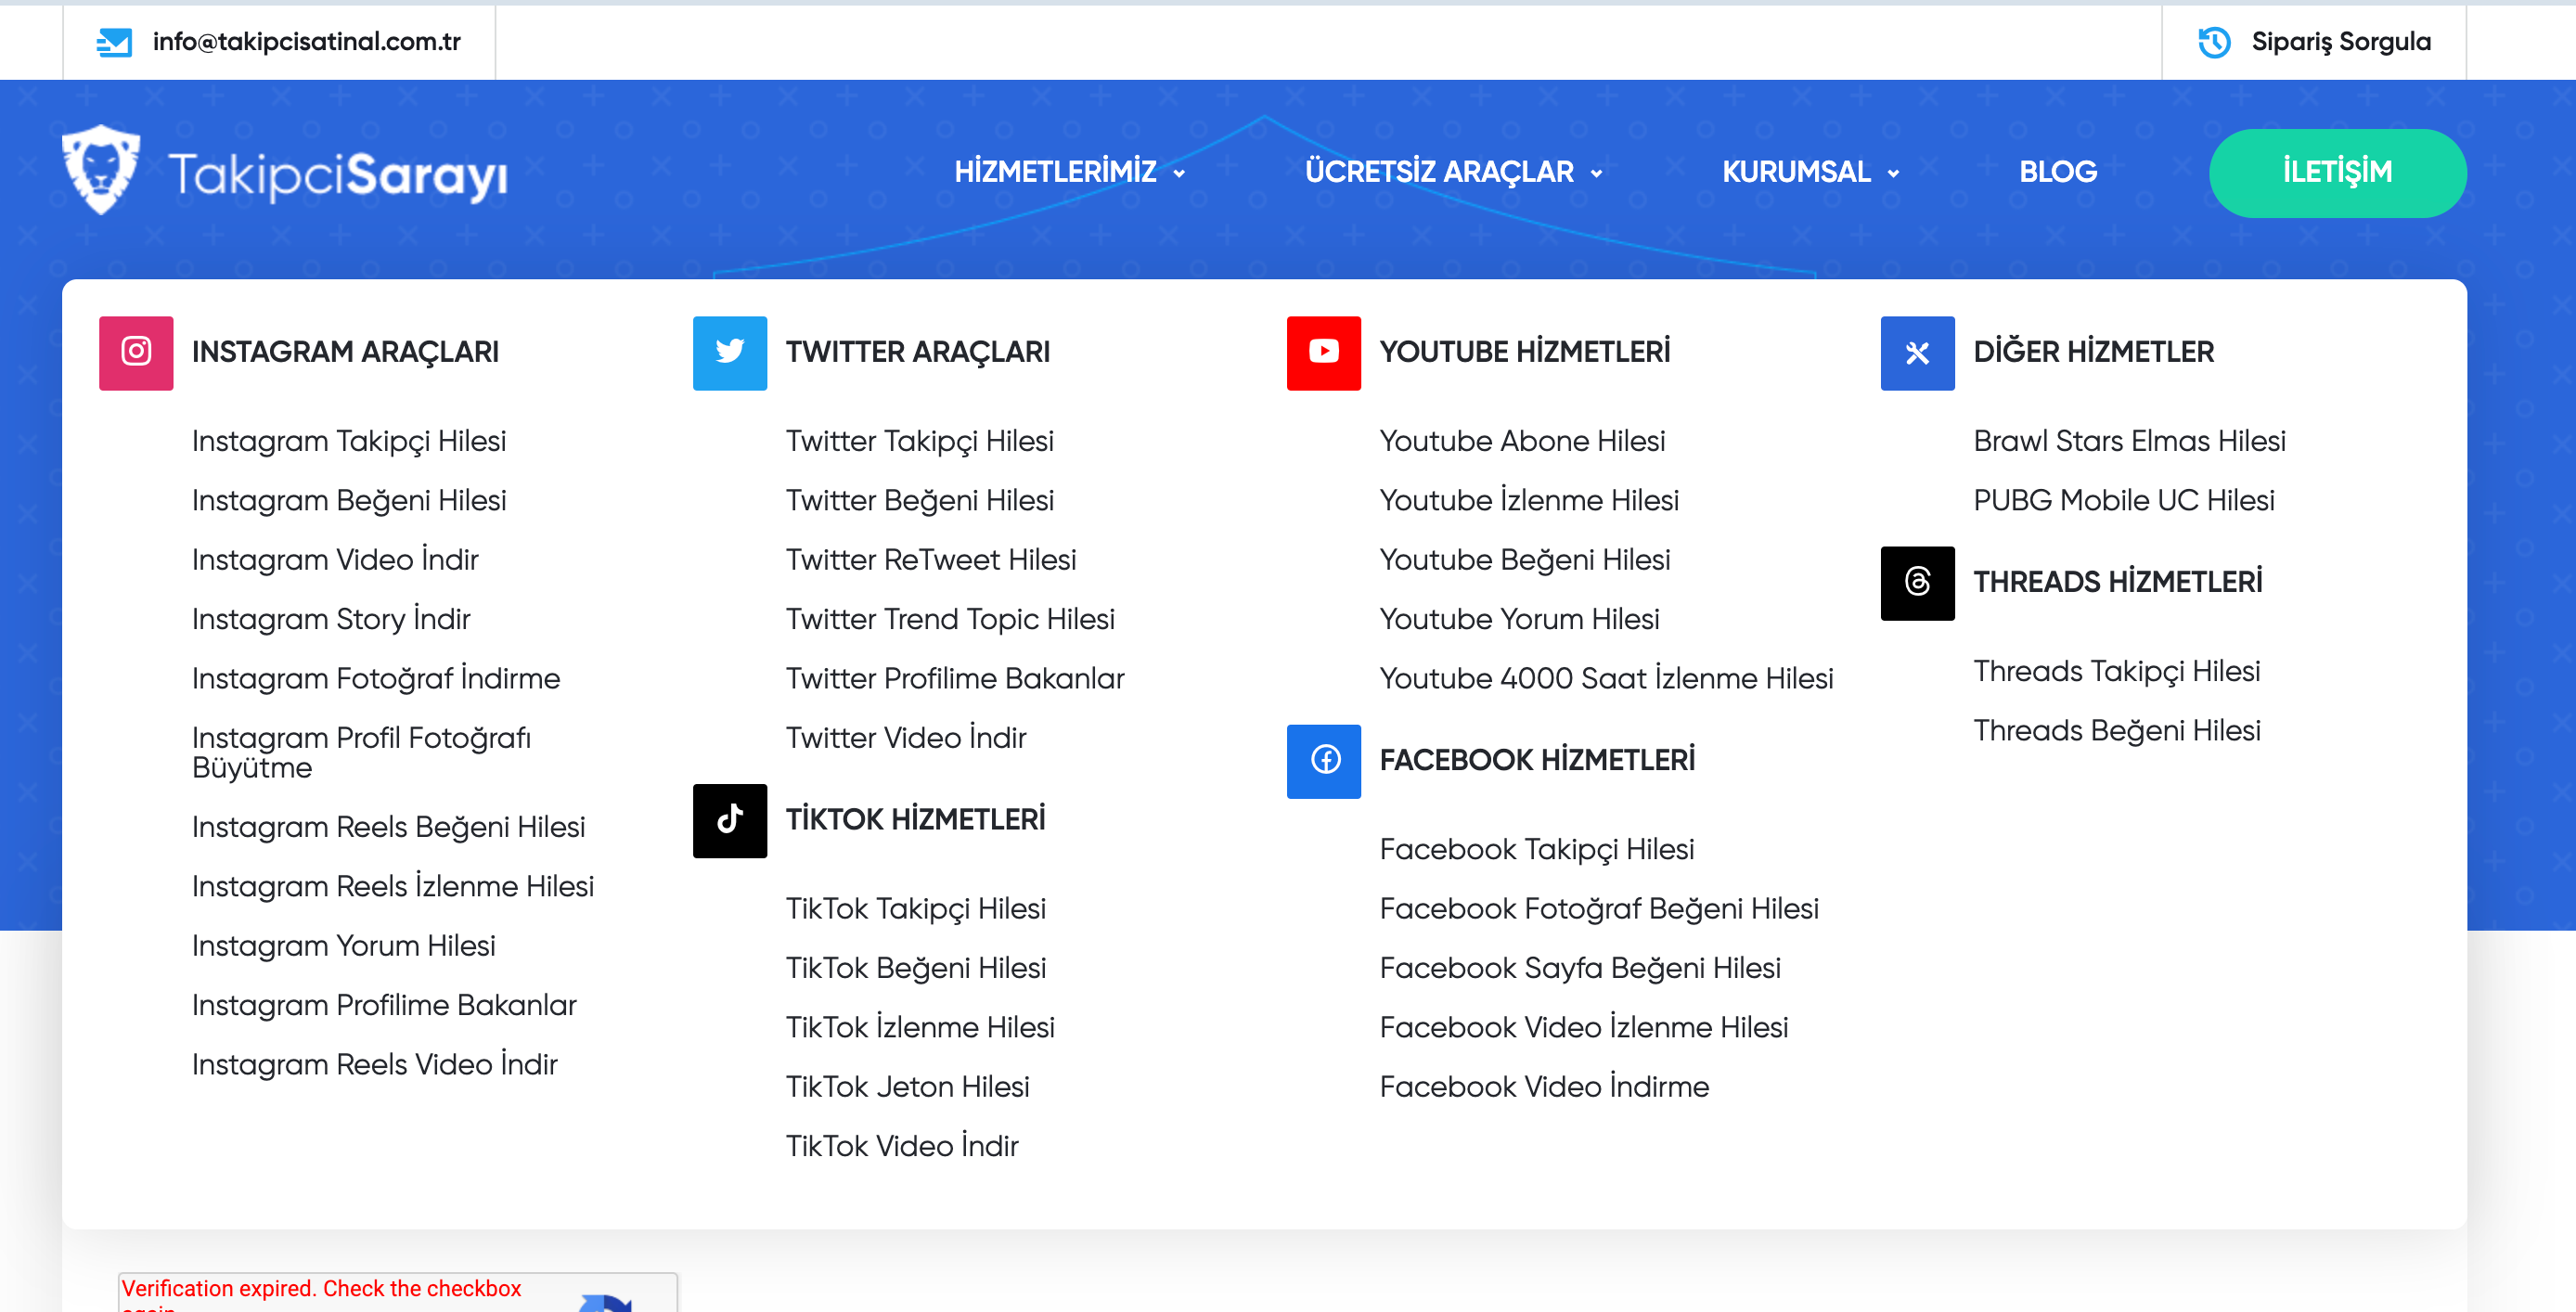Open Instagram Fotoğraf İndirme

click(376, 678)
